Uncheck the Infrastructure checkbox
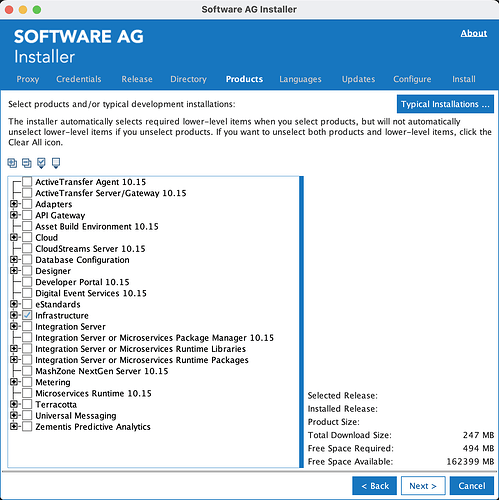This screenshot has width=499, height=500. pos(27,315)
